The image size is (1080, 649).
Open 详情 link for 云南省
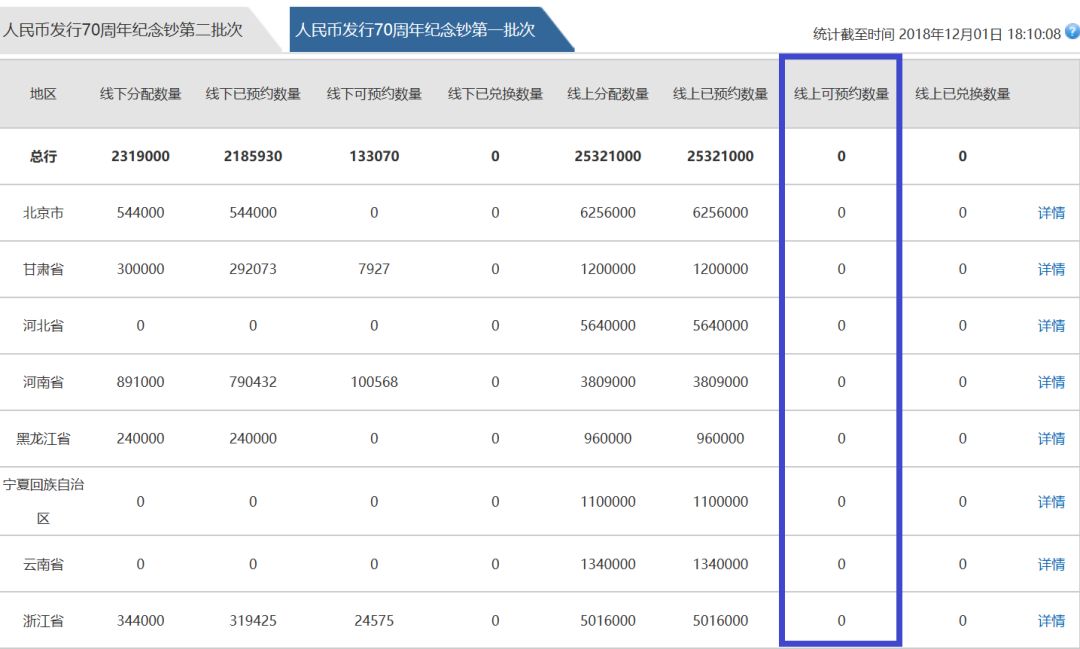(1051, 565)
